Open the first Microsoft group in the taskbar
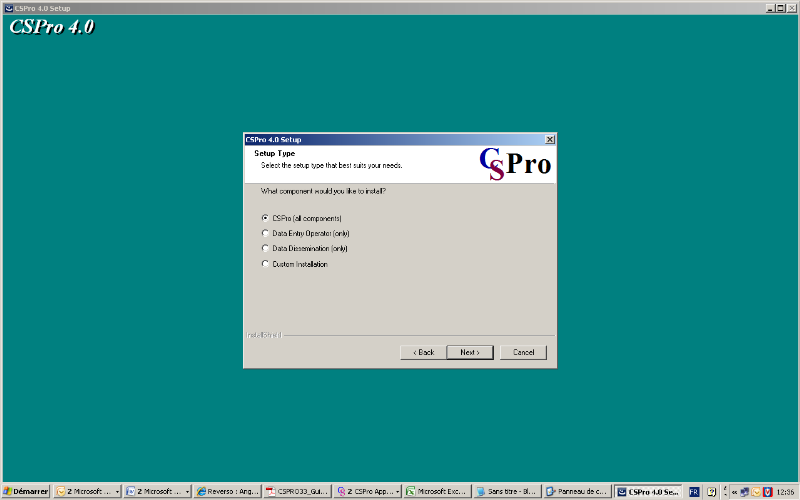 tap(87, 491)
